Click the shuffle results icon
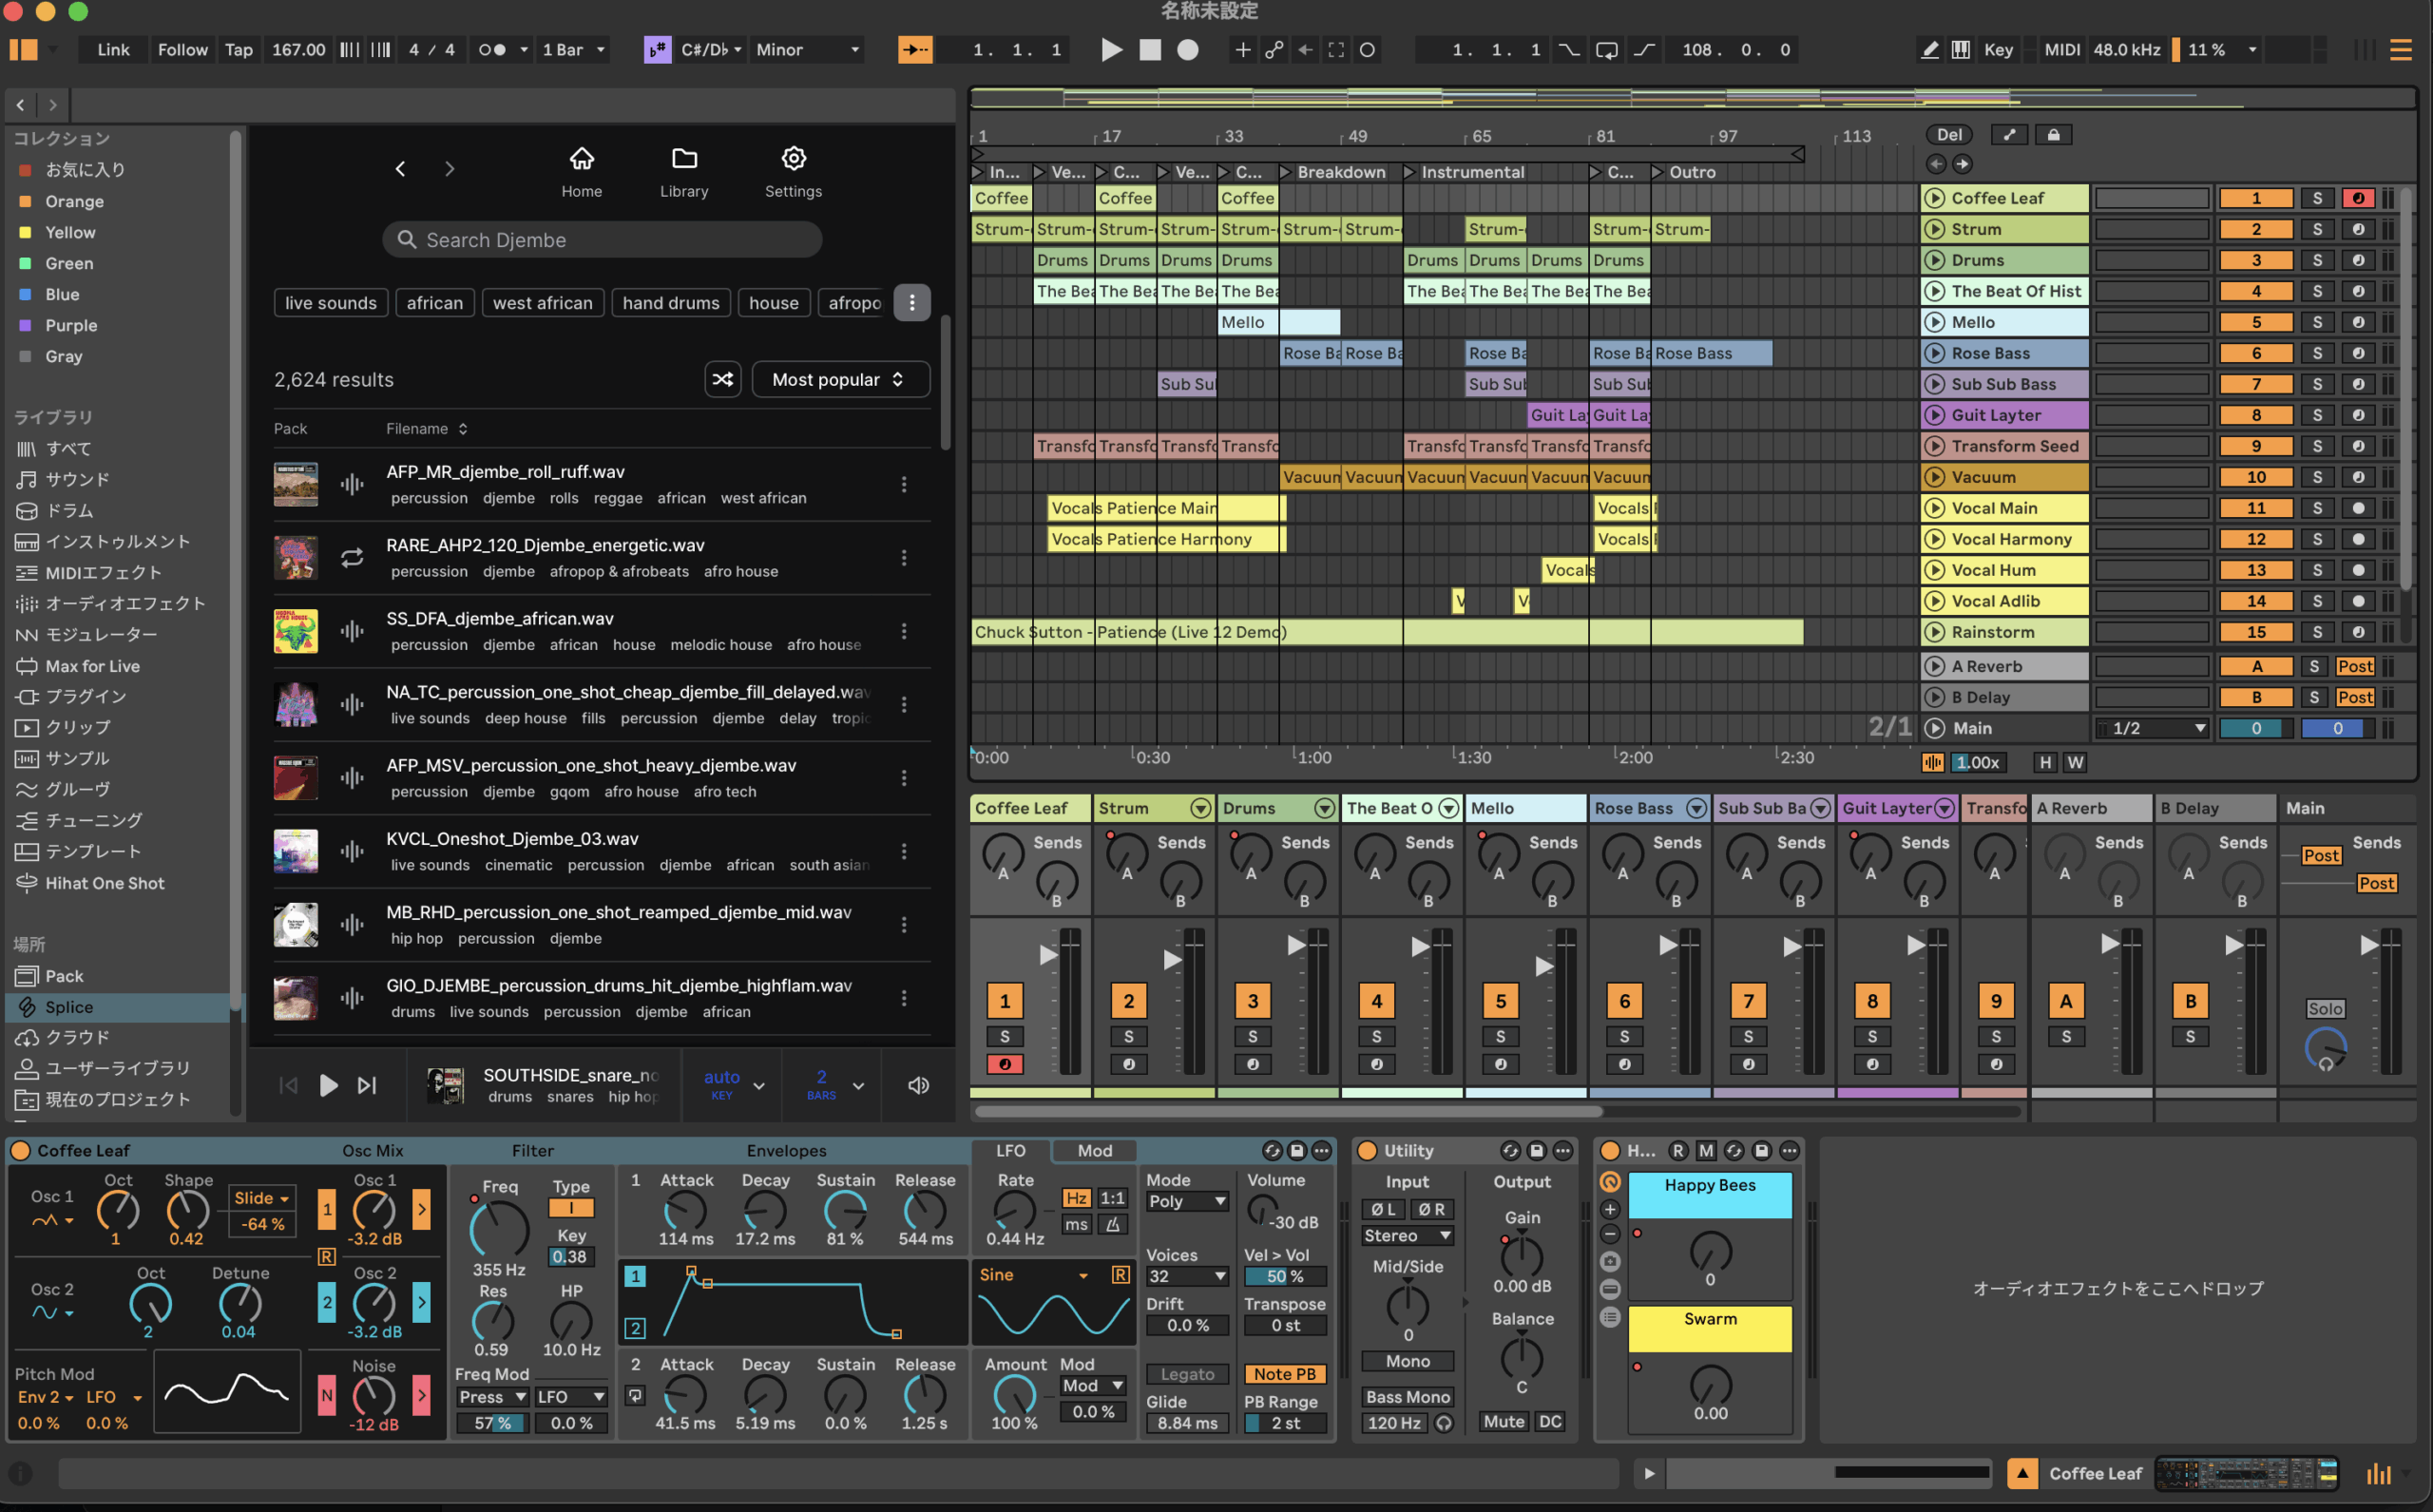 tap(722, 379)
